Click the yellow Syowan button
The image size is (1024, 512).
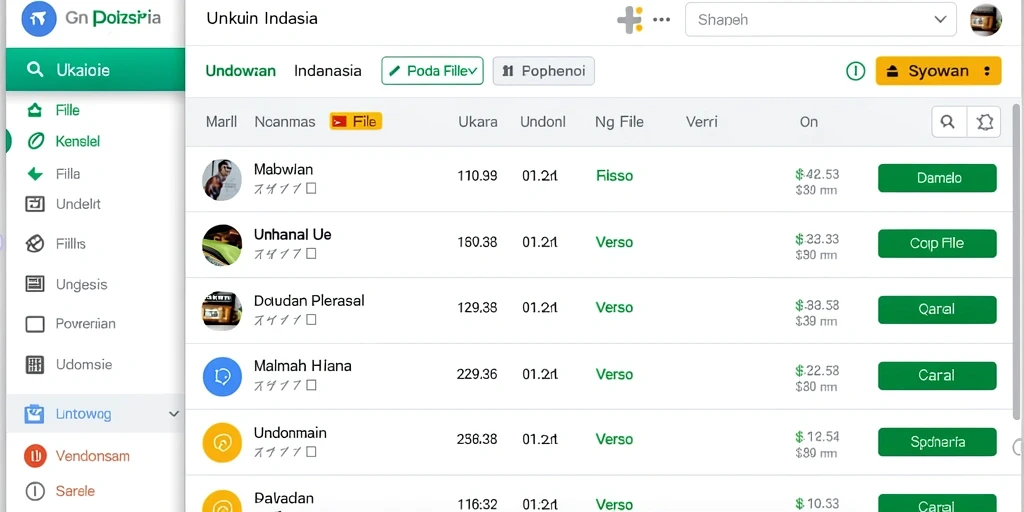[x=938, y=71]
